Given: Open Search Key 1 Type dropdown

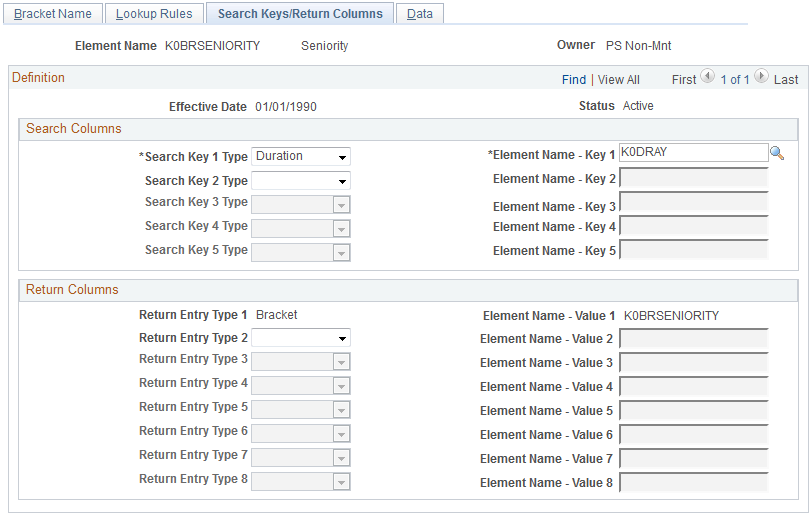Looking at the screenshot, I should (x=300, y=156).
